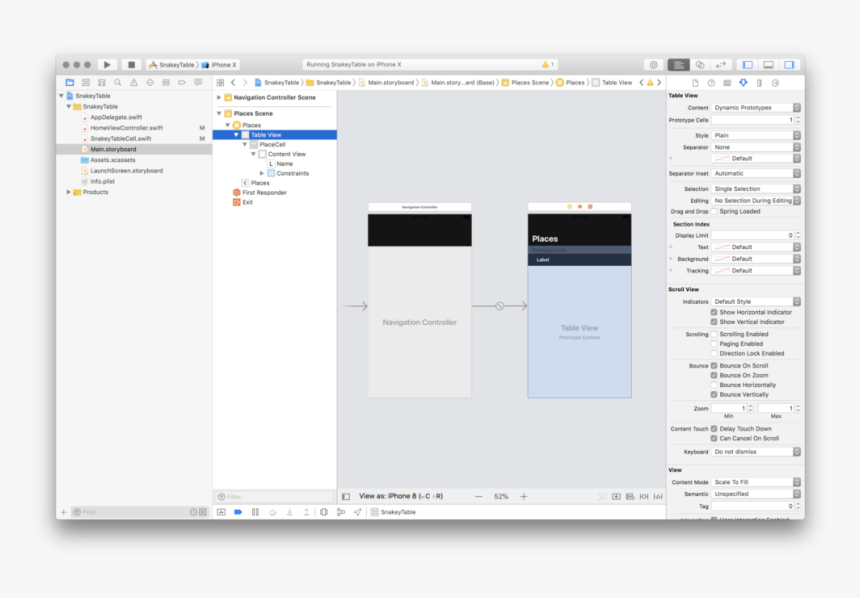
Task: Expand the Constraints item in outline
Action: click(x=262, y=173)
